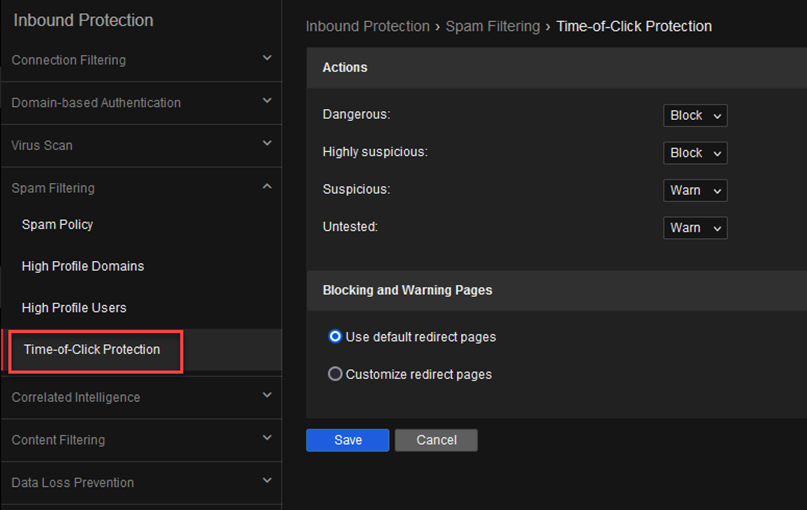Expand the Correlated Intelligence chevron
This screenshot has height=510, width=807.
pos(267,395)
